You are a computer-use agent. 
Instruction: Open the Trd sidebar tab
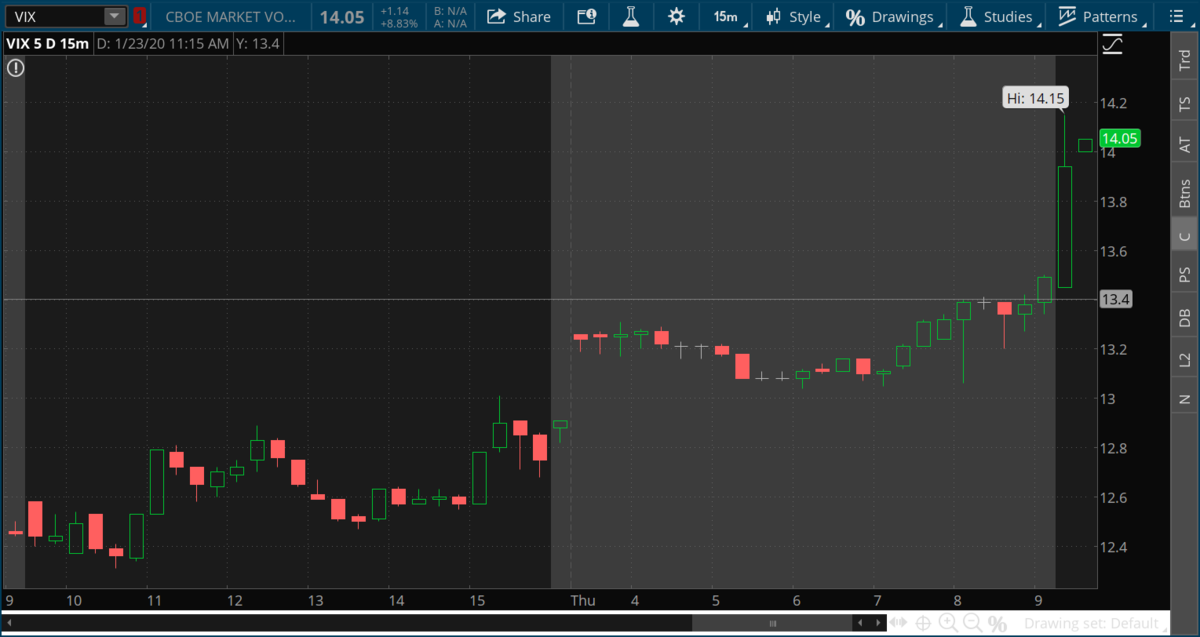pos(1185,58)
